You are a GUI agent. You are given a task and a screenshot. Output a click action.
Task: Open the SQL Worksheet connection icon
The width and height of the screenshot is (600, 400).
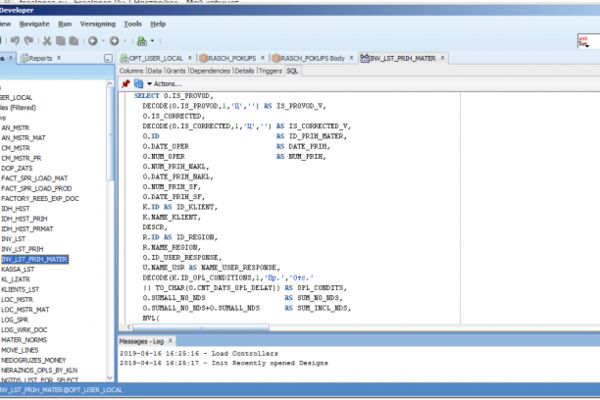142,41
